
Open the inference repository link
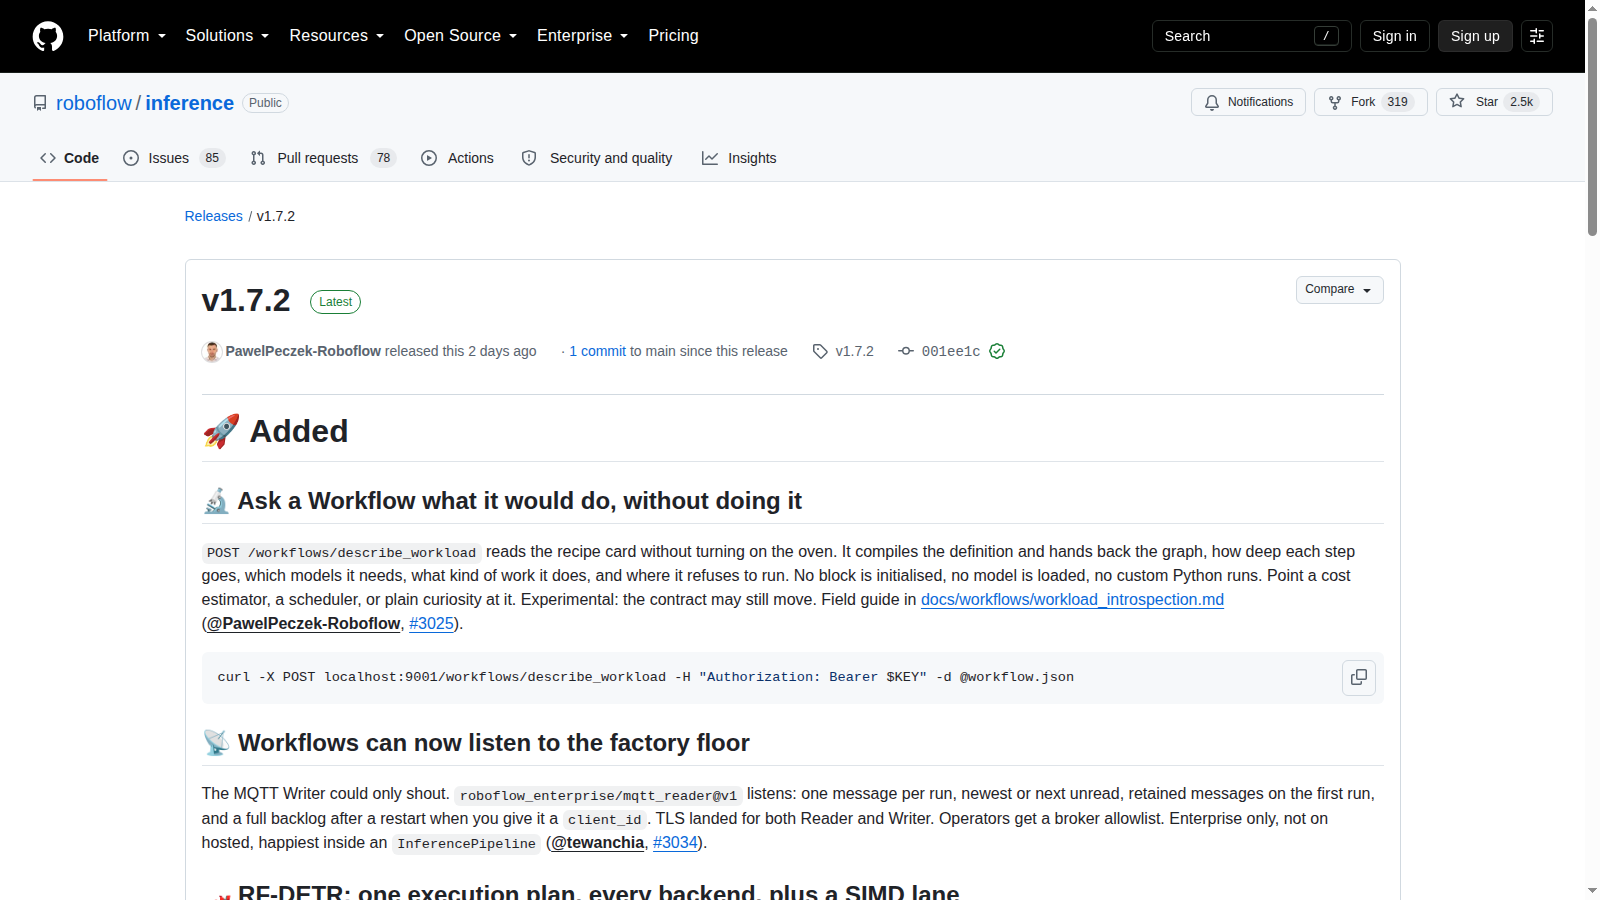[190, 103]
